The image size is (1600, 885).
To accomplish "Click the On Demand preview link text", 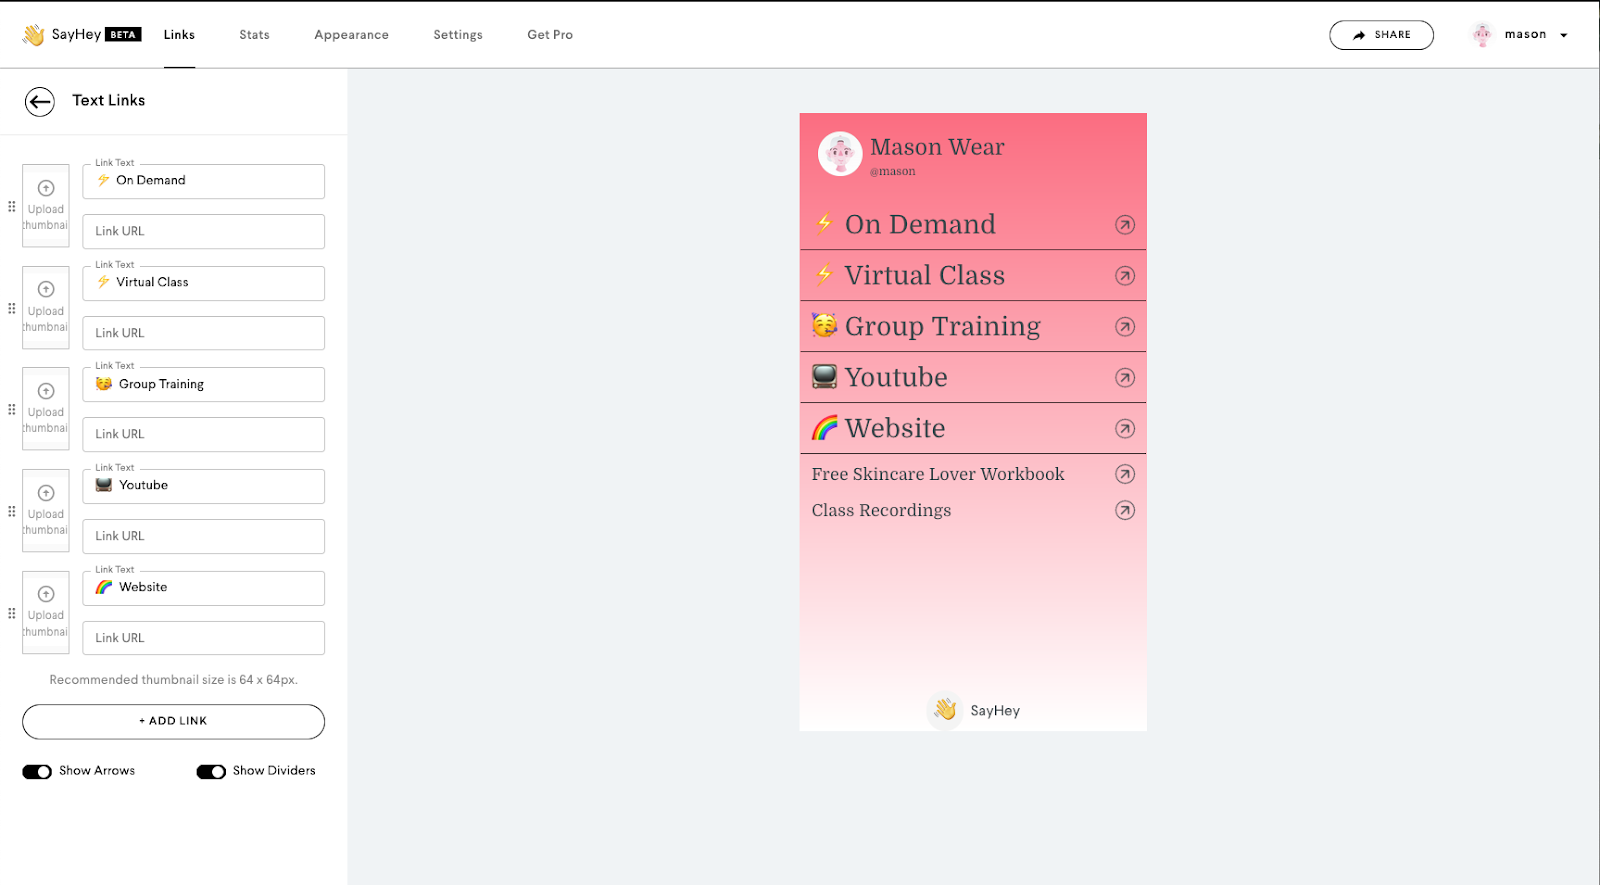I will tap(920, 224).
